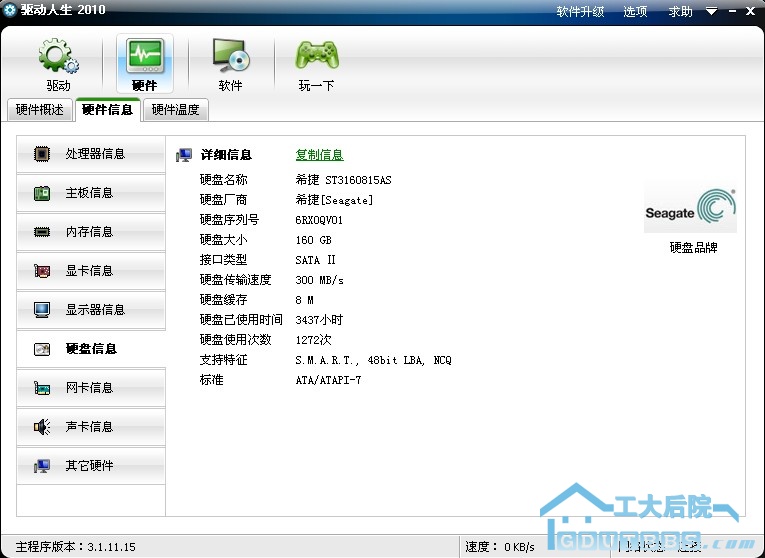This screenshot has height=558, width=765.
Task: Click the 处理器信息 chip icon
Action: [x=42, y=154]
